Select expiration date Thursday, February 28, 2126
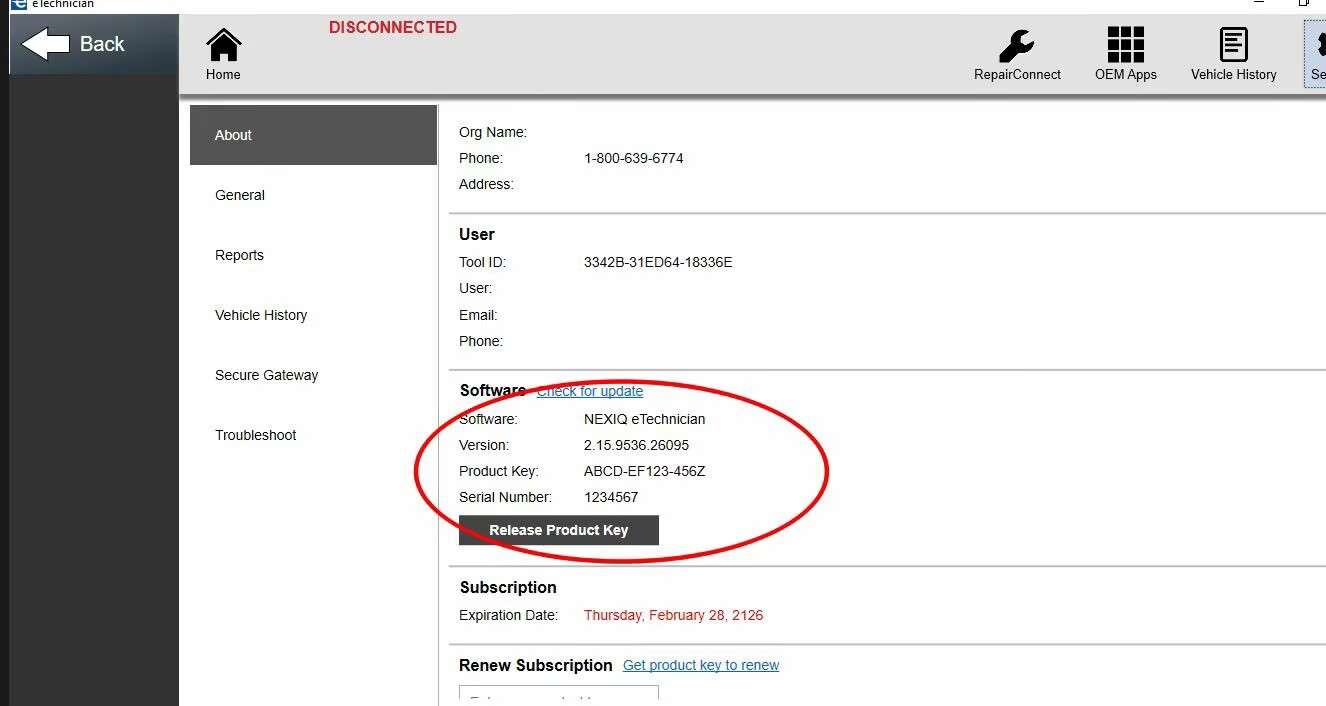The height and width of the screenshot is (706, 1326). (x=673, y=615)
